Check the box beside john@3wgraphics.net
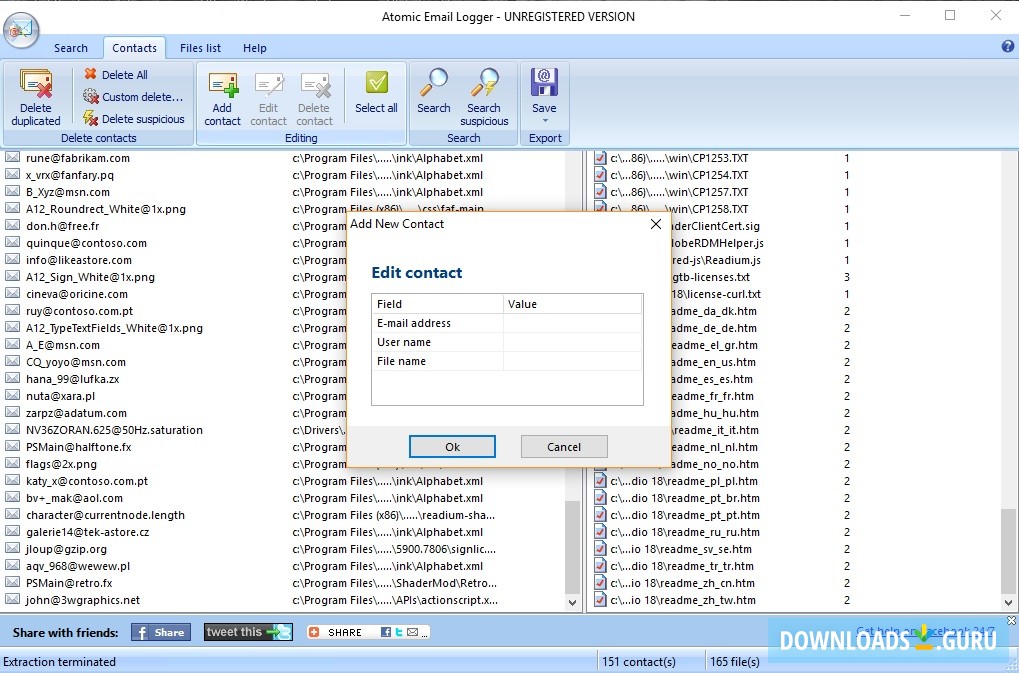The image size is (1019, 673). click(13, 600)
